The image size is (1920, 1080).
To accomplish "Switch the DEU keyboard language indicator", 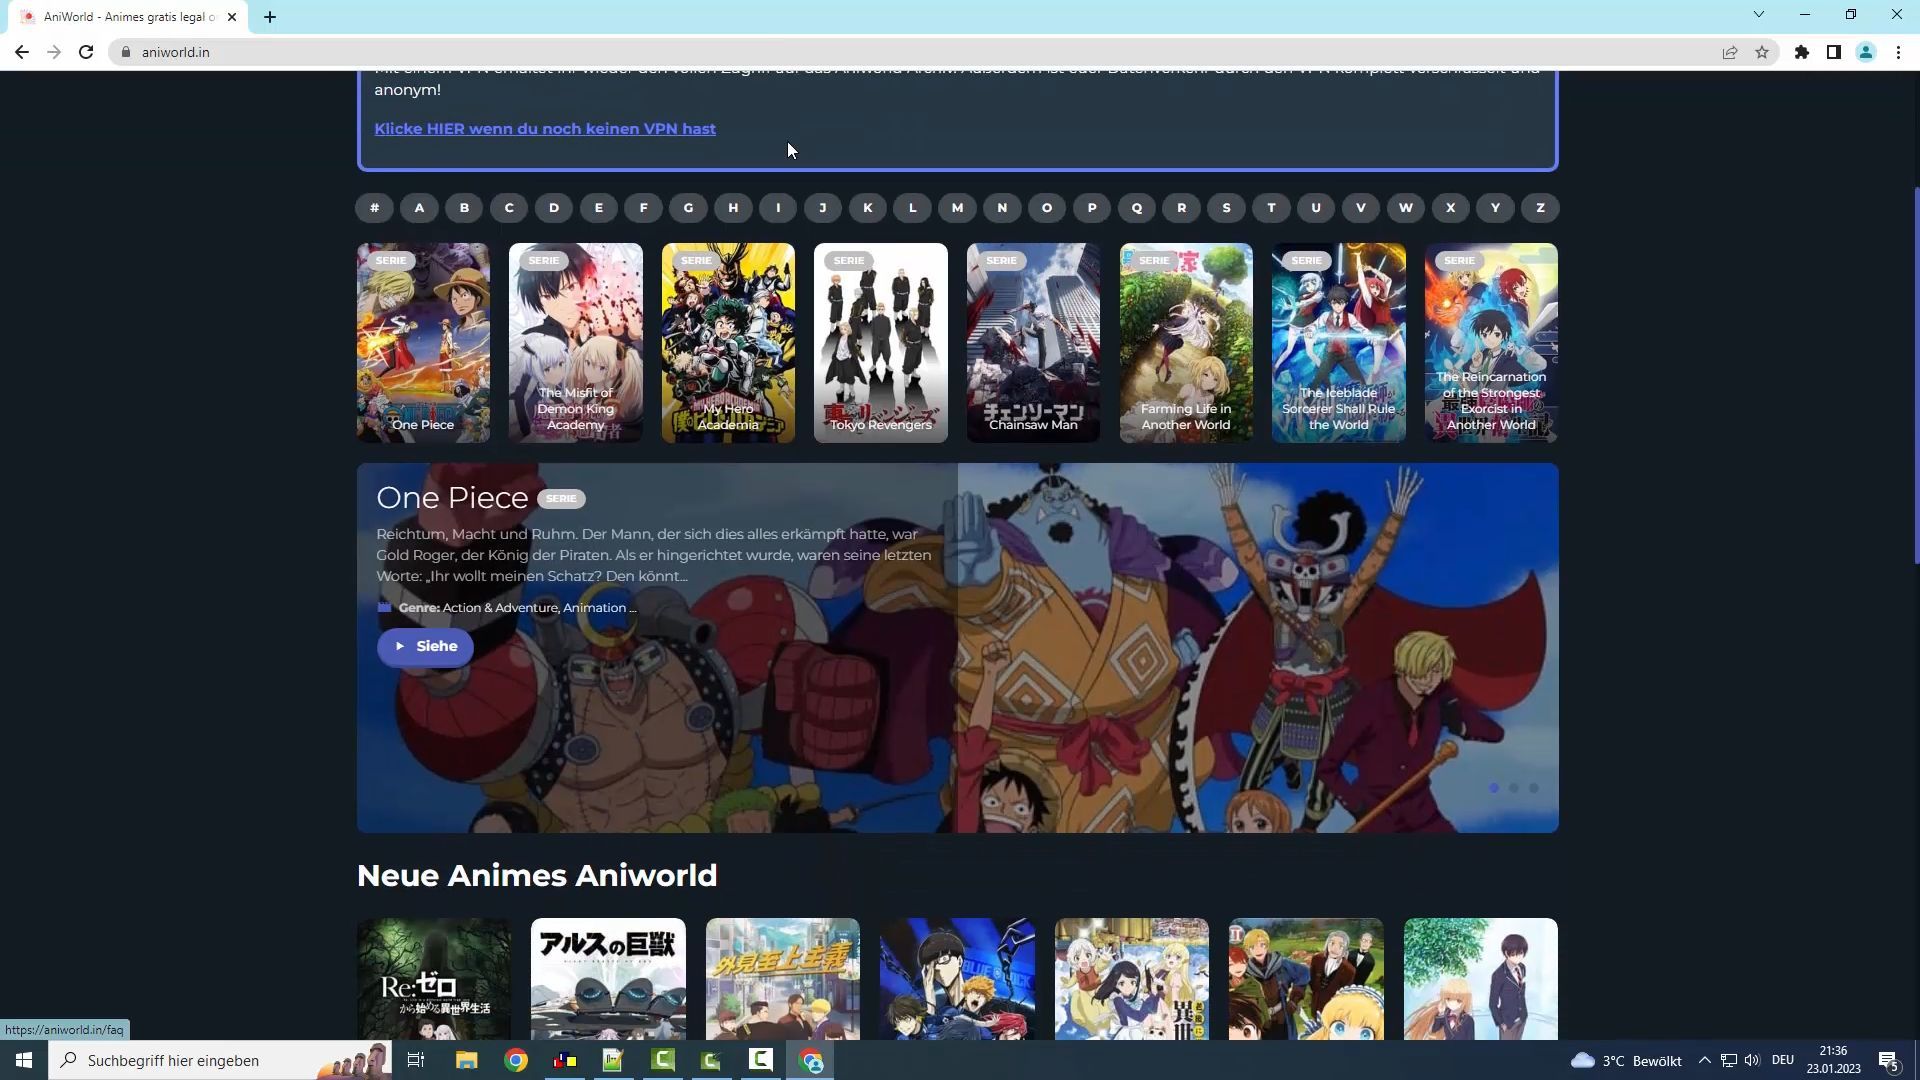I will tap(1783, 1060).
